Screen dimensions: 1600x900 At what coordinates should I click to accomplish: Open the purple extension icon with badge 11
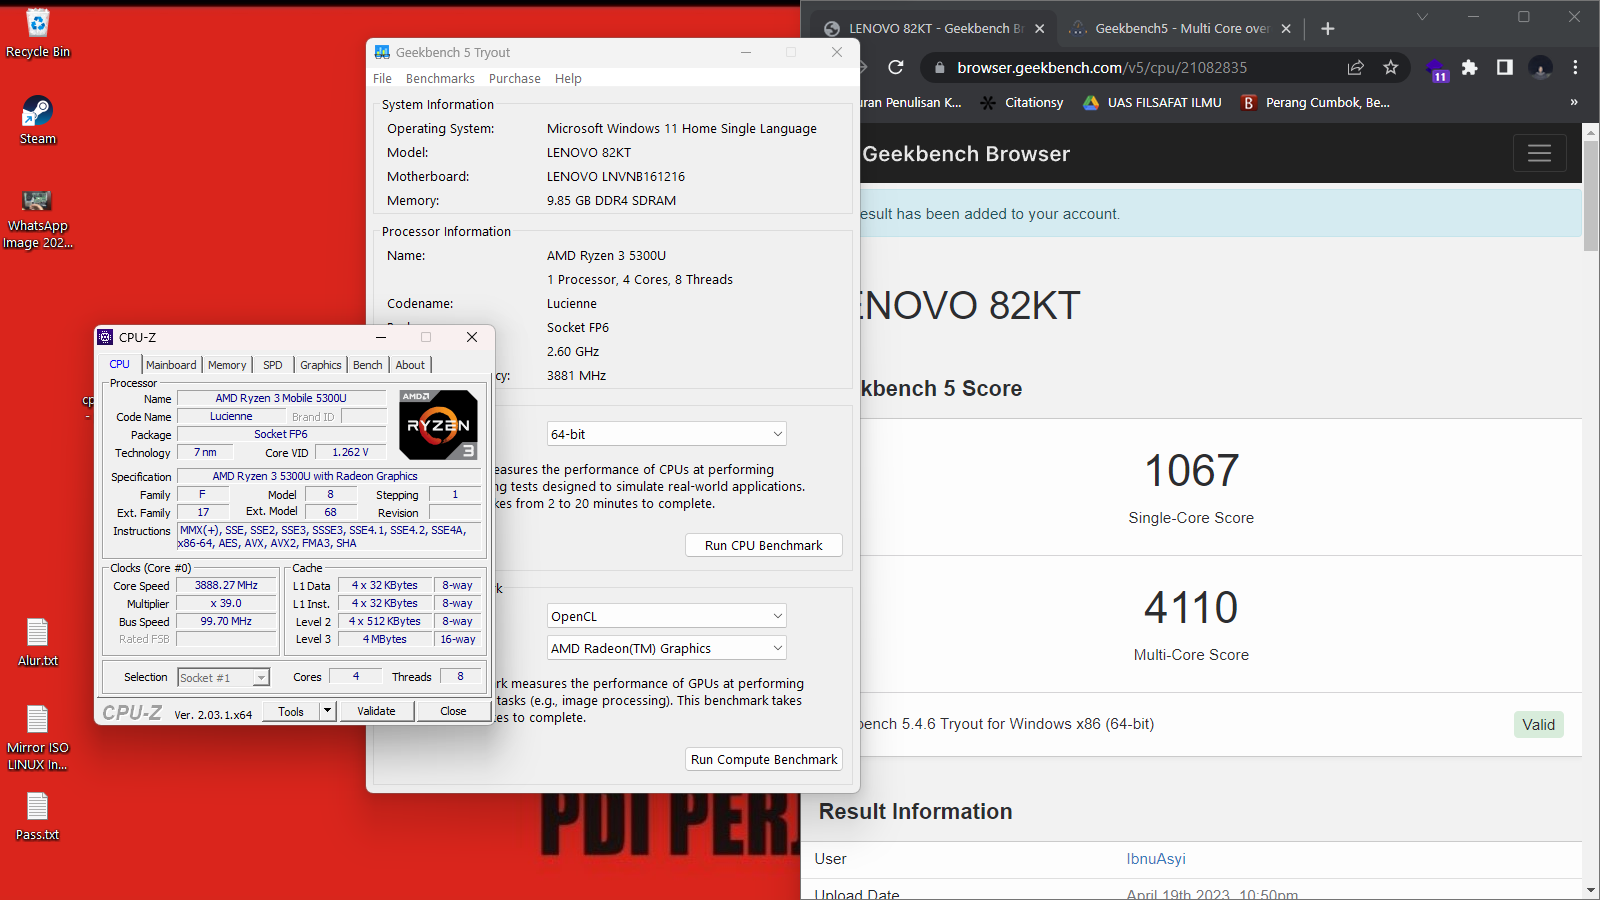tap(1436, 69)
